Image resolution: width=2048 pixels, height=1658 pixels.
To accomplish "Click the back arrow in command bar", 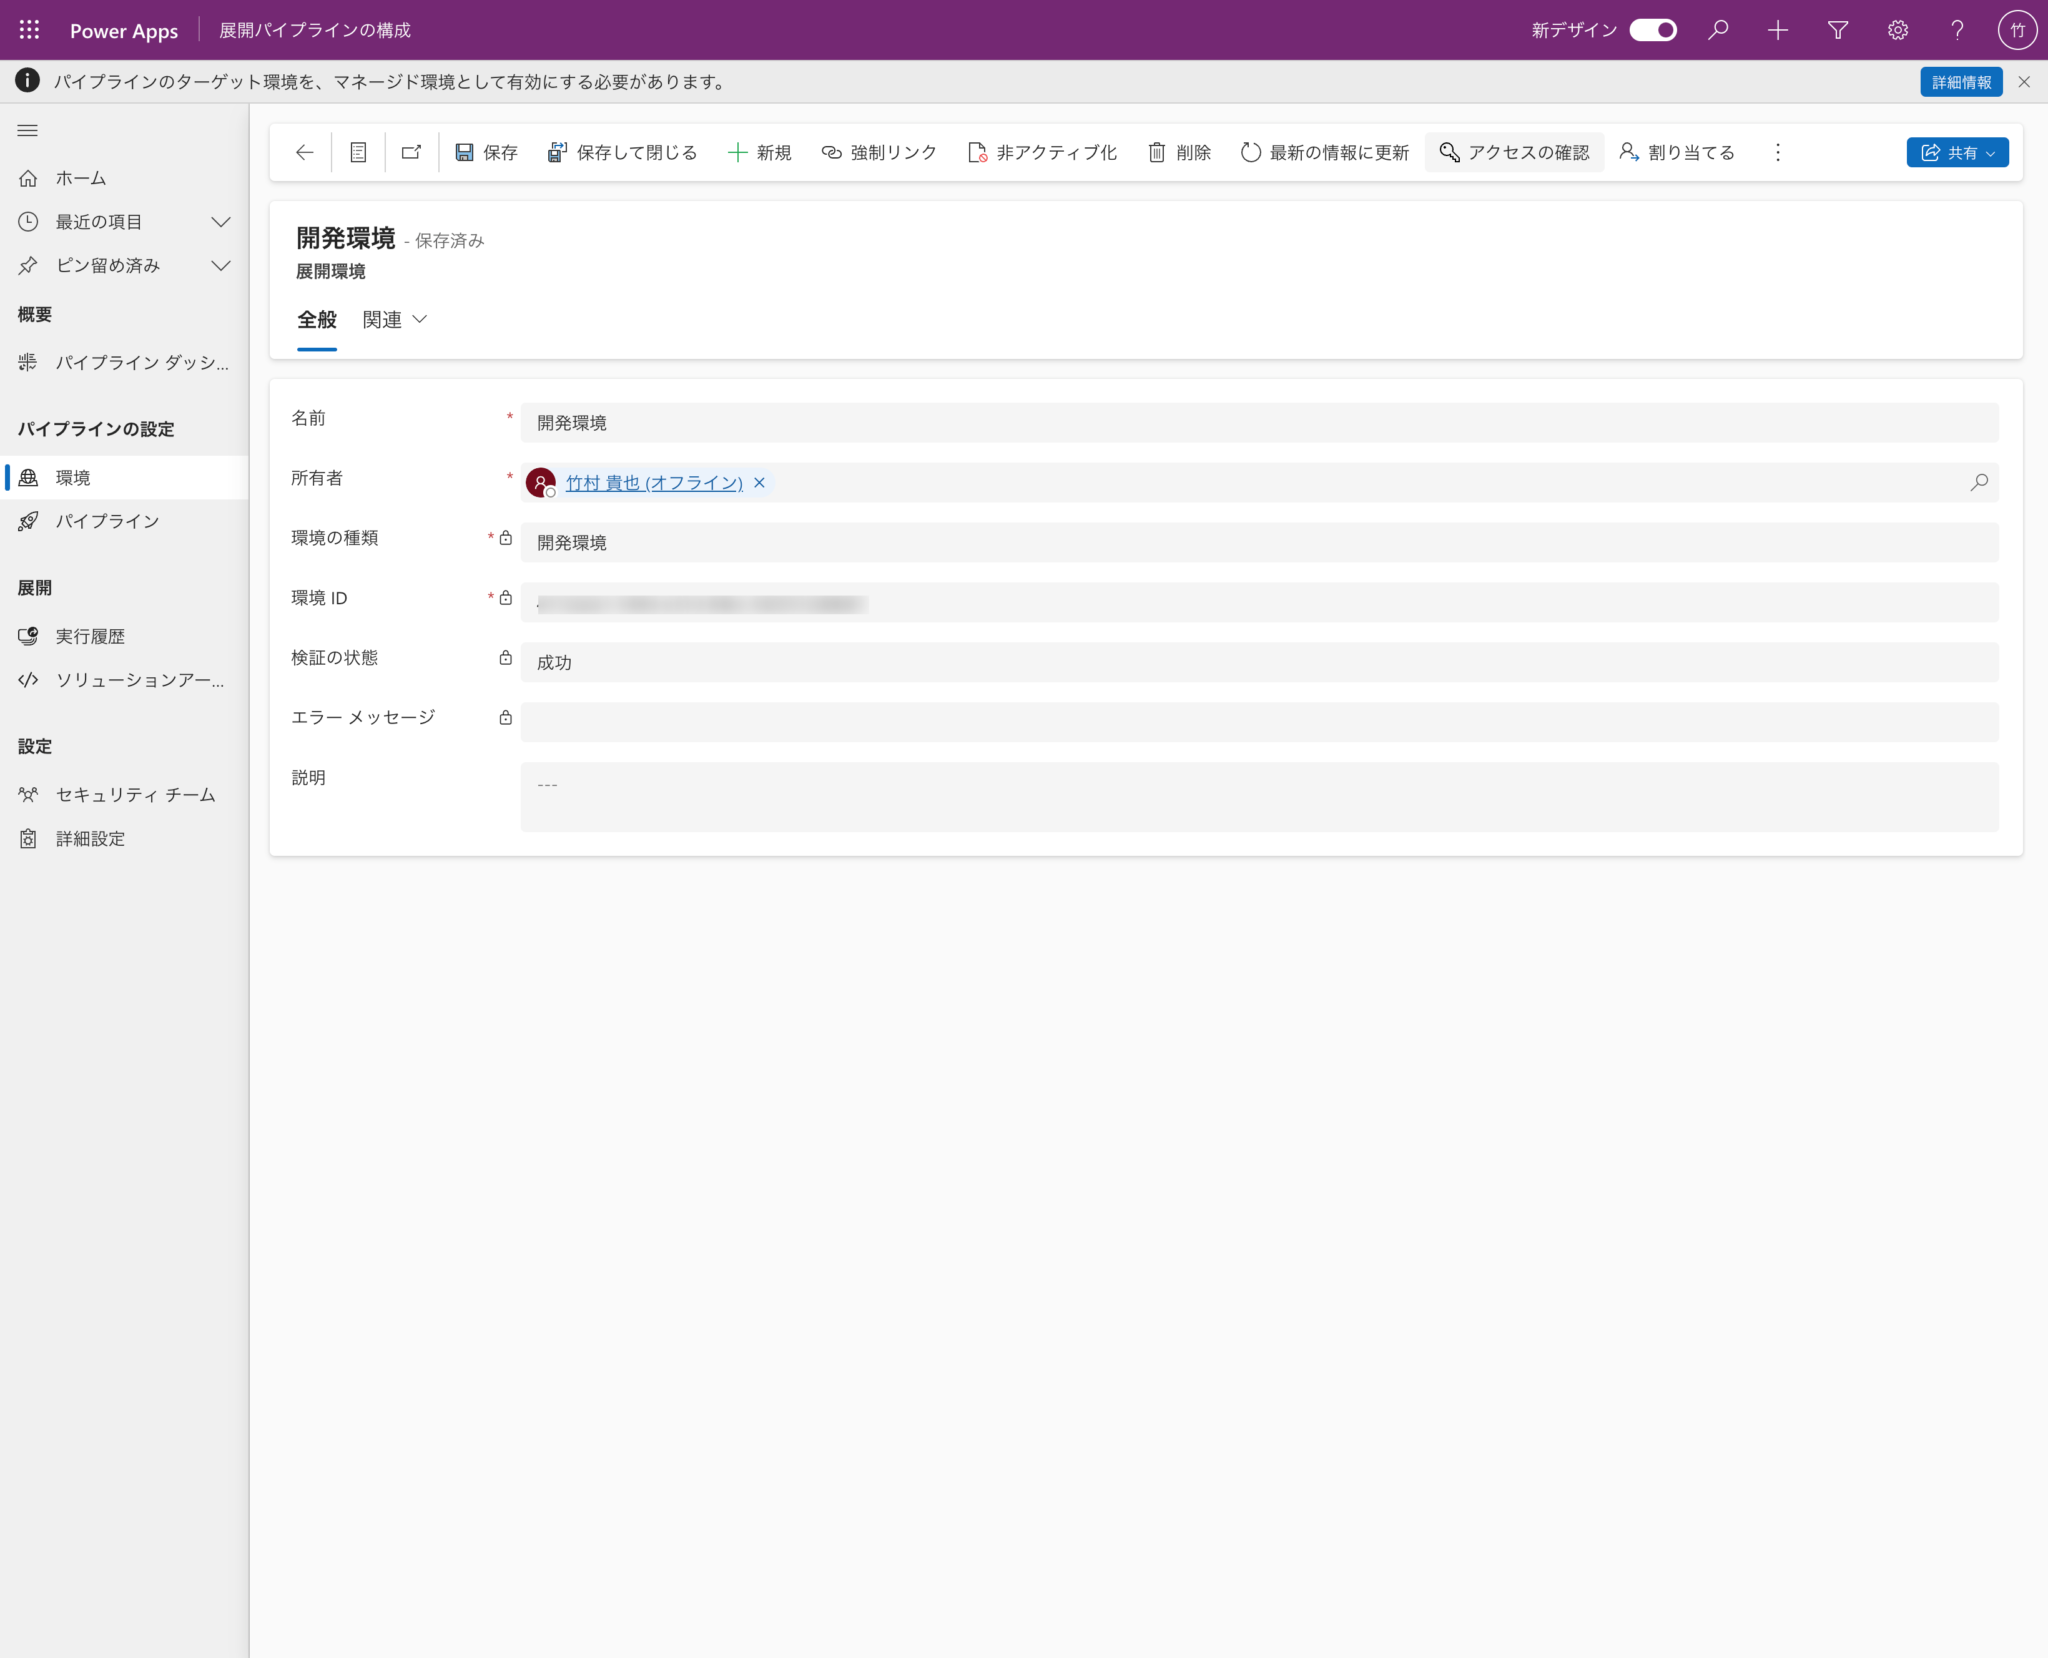I will tap(305, 152).
